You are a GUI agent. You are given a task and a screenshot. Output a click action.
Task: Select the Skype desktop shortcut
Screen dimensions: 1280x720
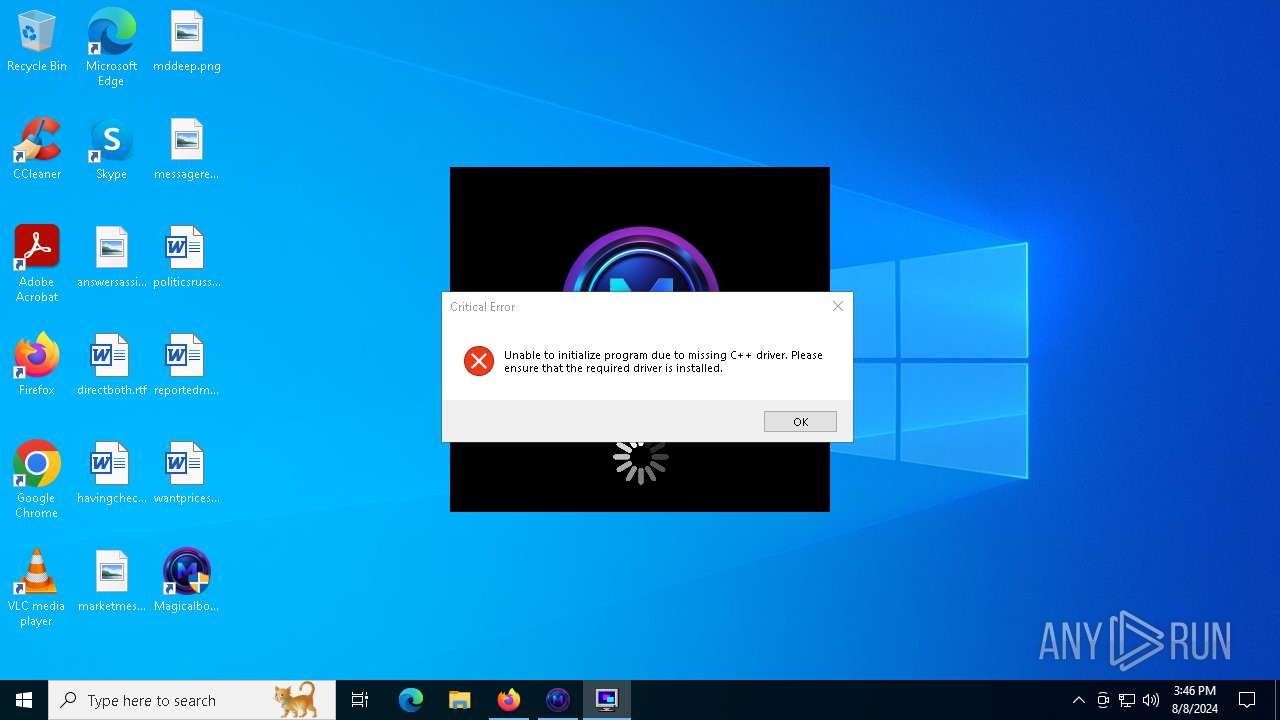pos(111,150)
